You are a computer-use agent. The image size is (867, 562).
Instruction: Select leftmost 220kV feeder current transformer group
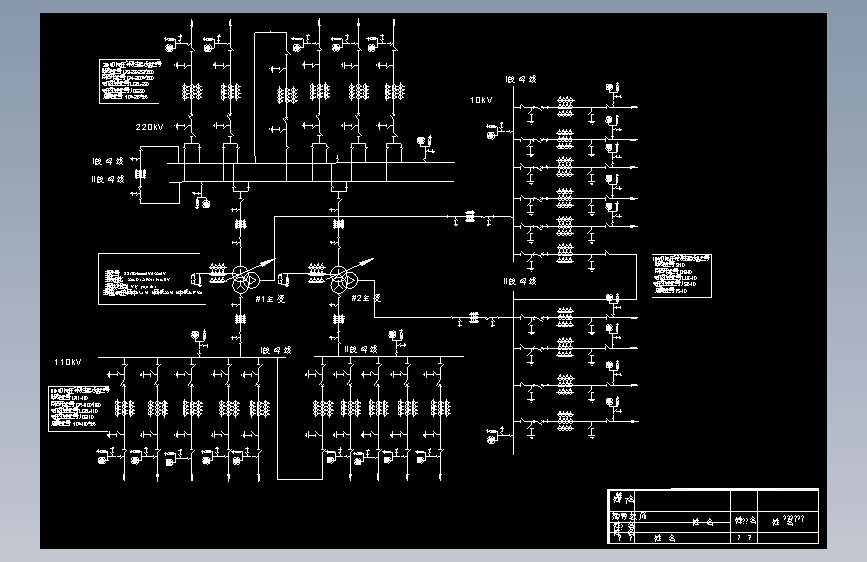click(x=192, y=92)
